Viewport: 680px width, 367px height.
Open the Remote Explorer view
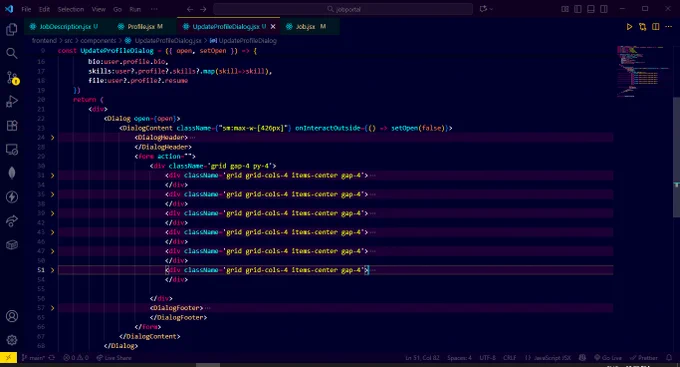12,150
